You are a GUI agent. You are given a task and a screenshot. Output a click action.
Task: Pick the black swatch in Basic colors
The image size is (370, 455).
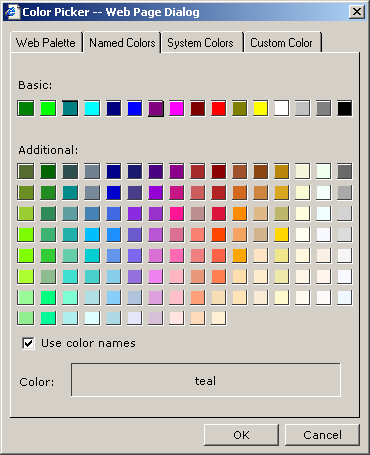[344, 109]
